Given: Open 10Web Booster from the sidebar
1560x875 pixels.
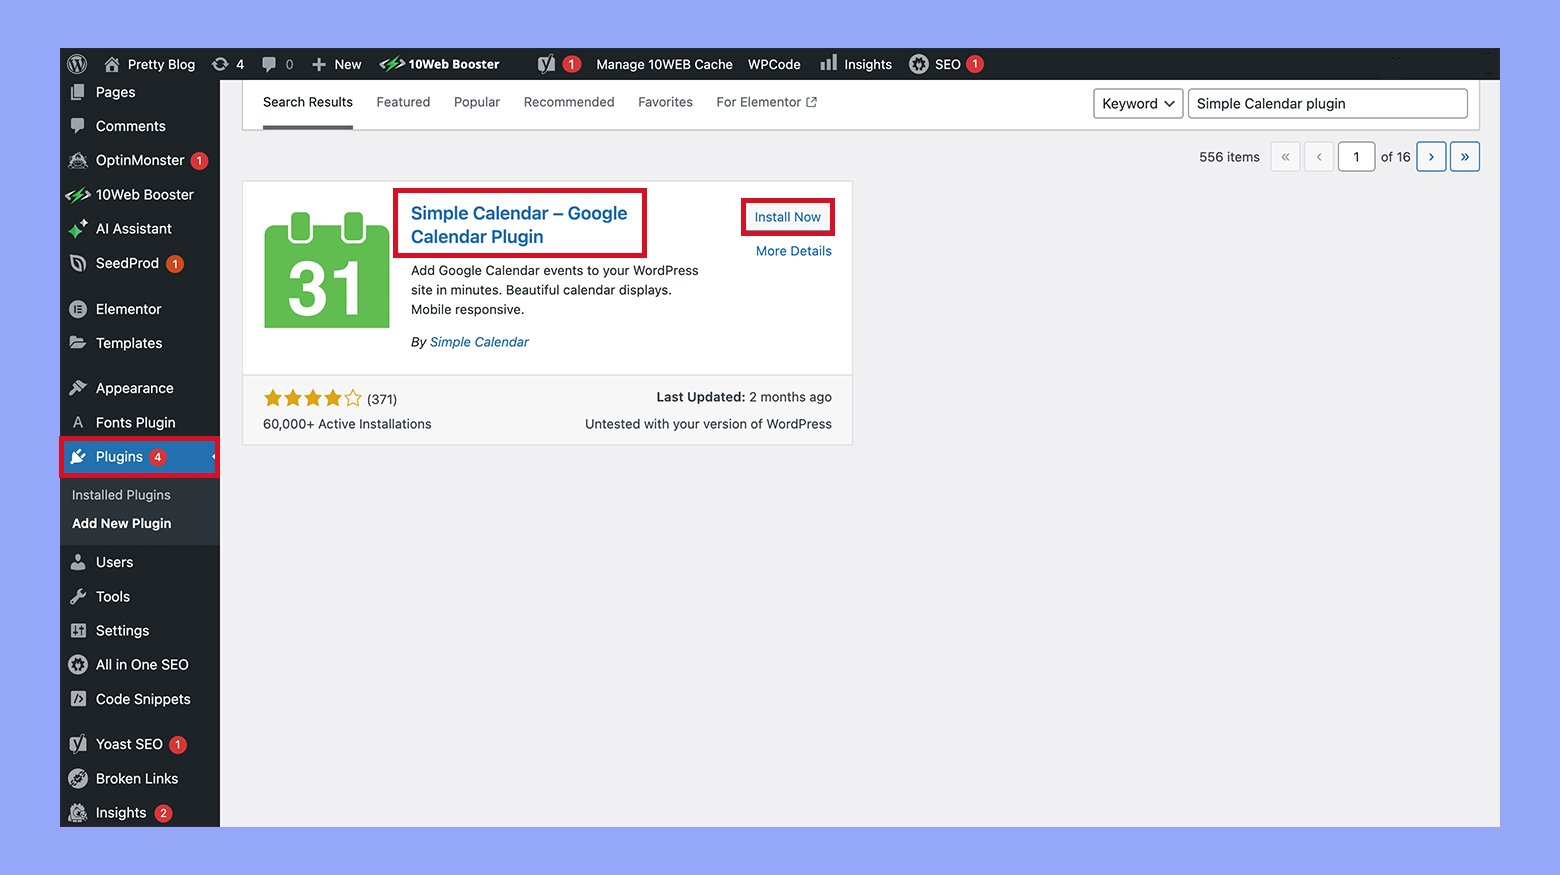Looking at the screenshot, I should pos(144,194).
